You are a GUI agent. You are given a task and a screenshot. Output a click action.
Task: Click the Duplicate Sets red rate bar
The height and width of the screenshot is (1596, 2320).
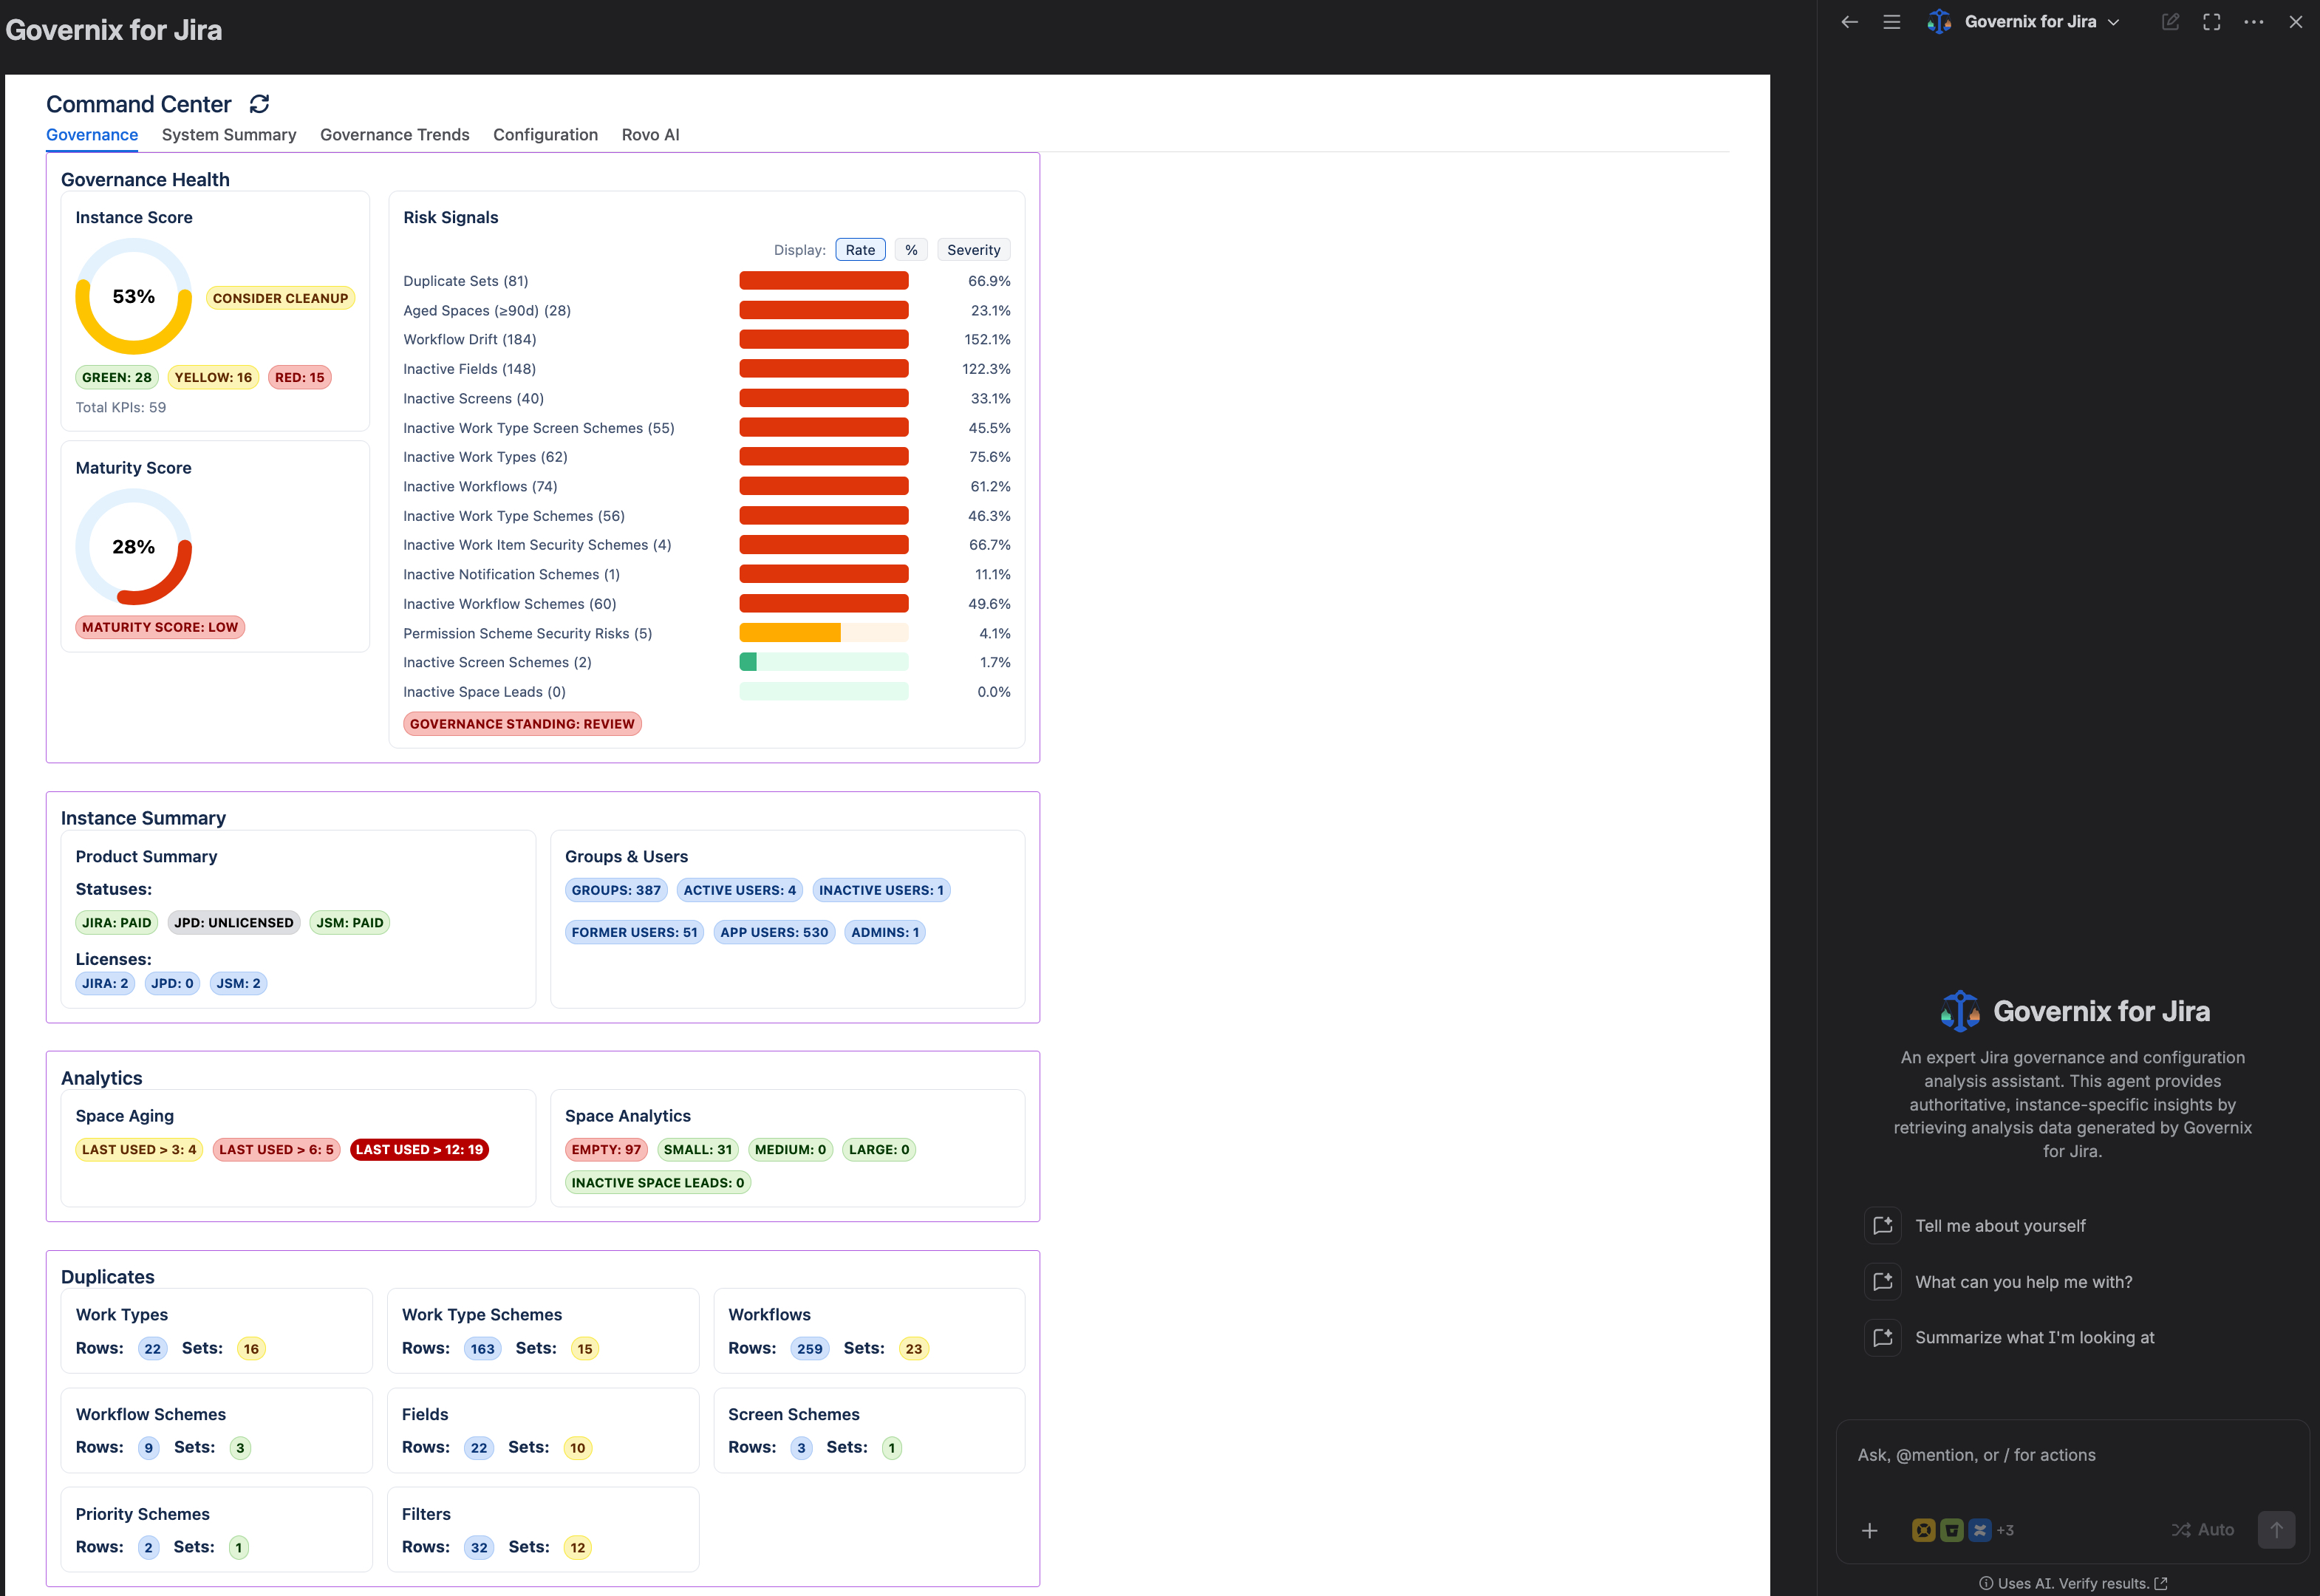(x=824, y=281)
